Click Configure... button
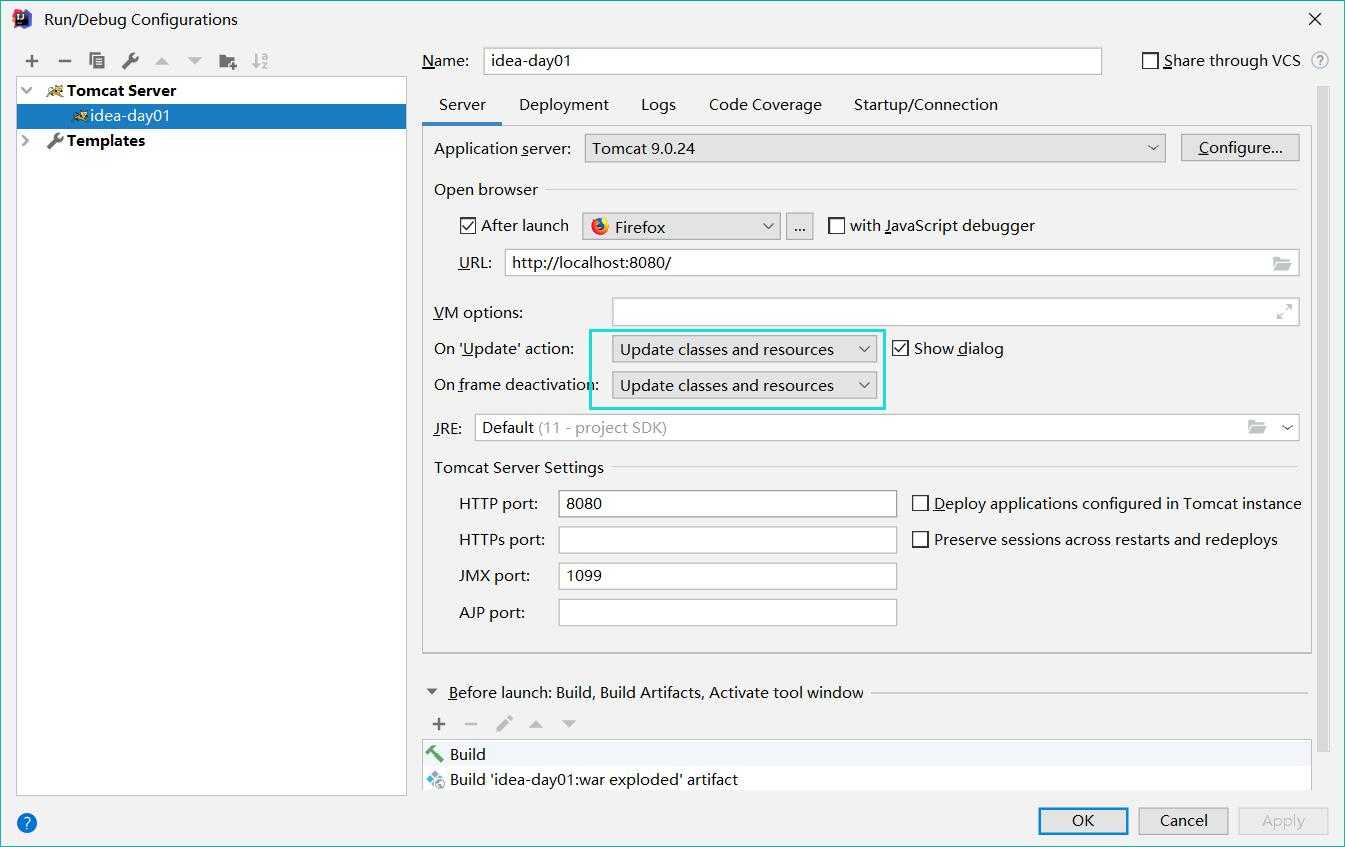 [x=1240, y=148]
